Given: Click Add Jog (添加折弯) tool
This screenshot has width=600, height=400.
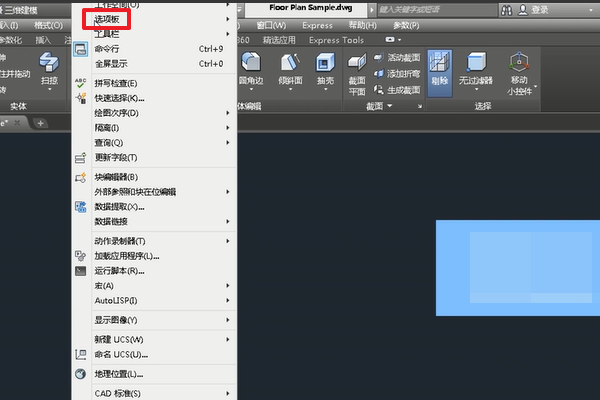Looking at the screenshot, I should (397, 73).
